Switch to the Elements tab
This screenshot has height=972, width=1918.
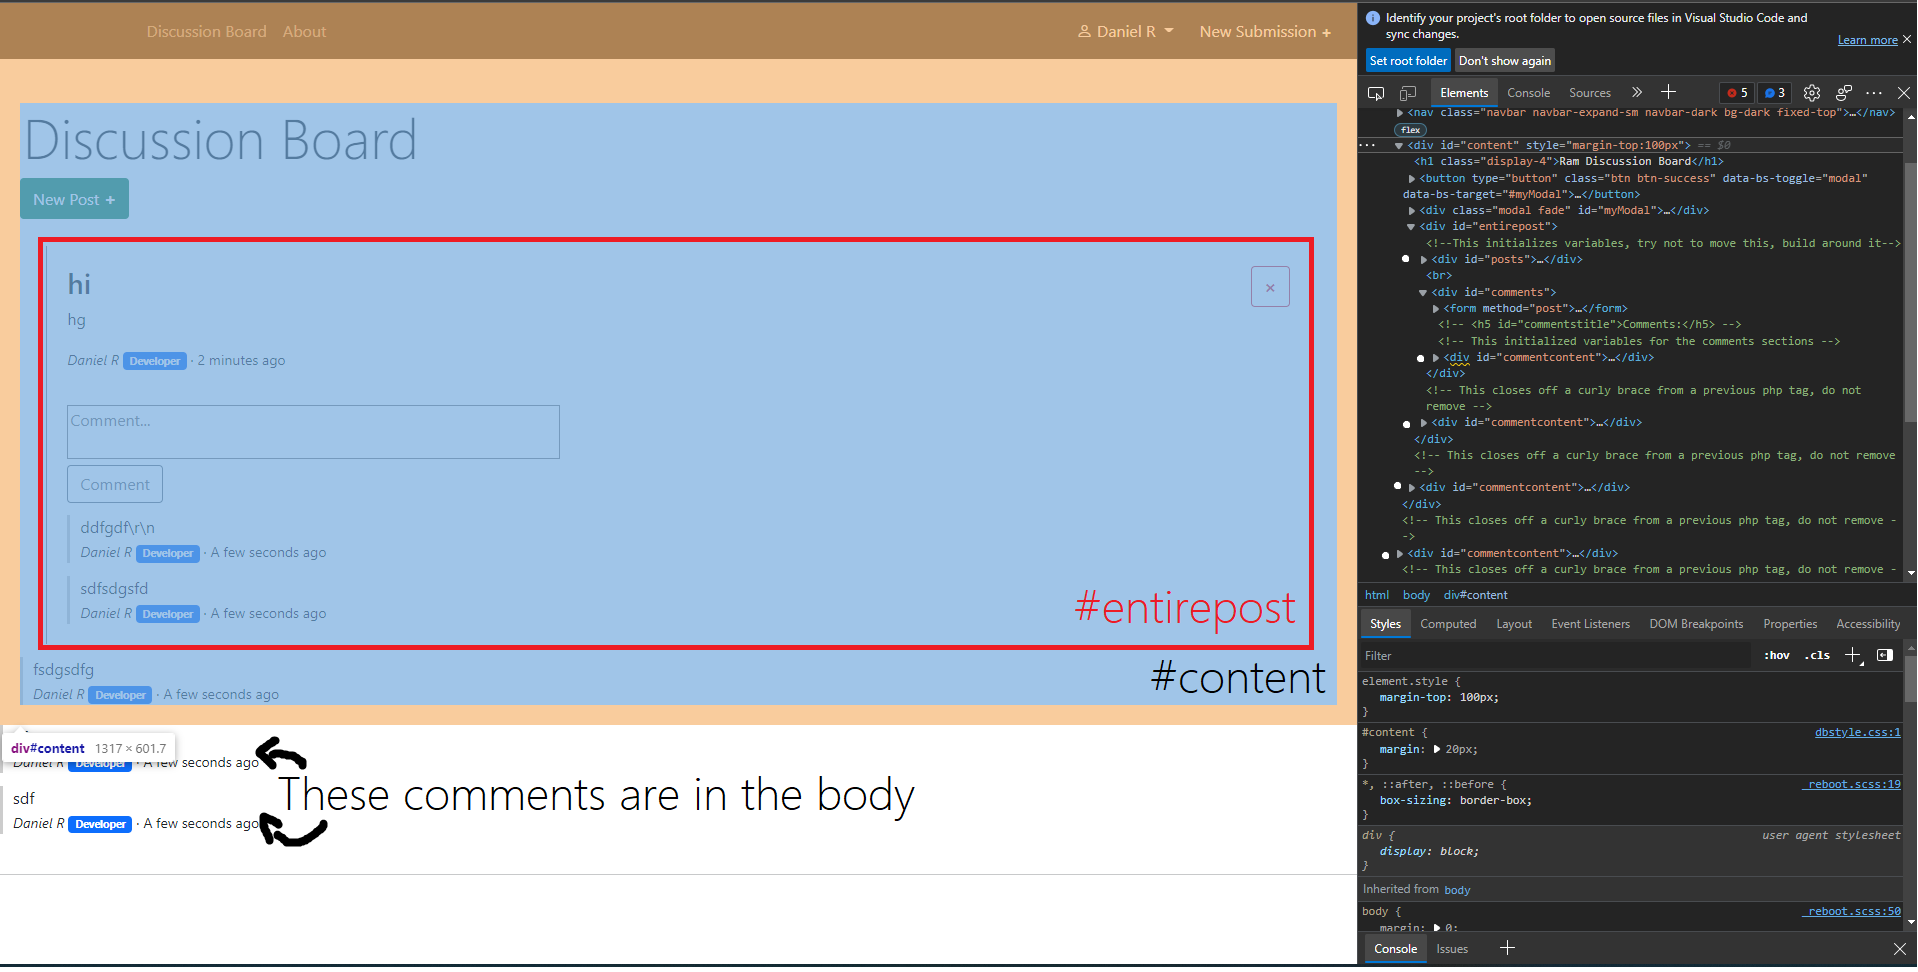(x=1464, y=93)
